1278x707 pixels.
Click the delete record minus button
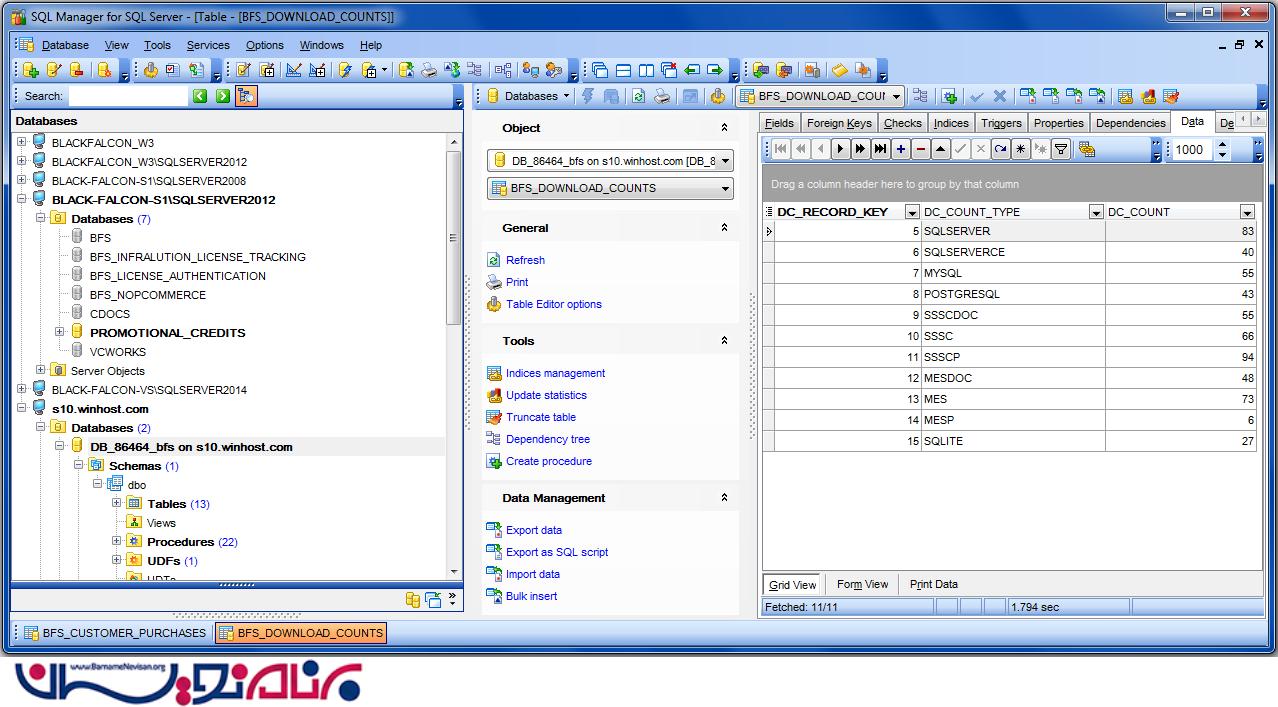point(921,149)
